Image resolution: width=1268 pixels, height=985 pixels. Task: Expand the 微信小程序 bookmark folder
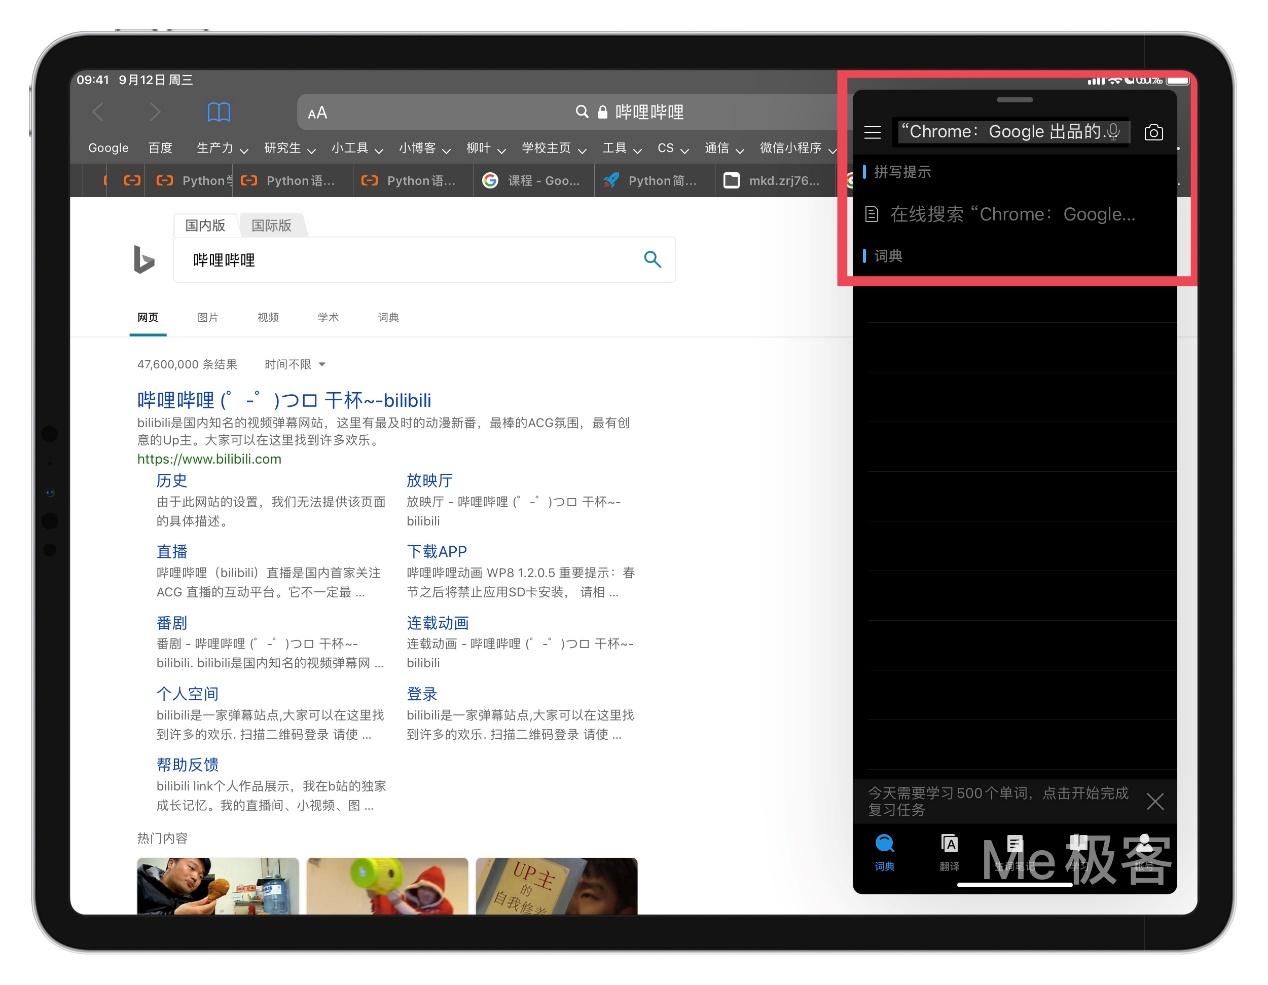pyautogui.click(x=798, y=148)
